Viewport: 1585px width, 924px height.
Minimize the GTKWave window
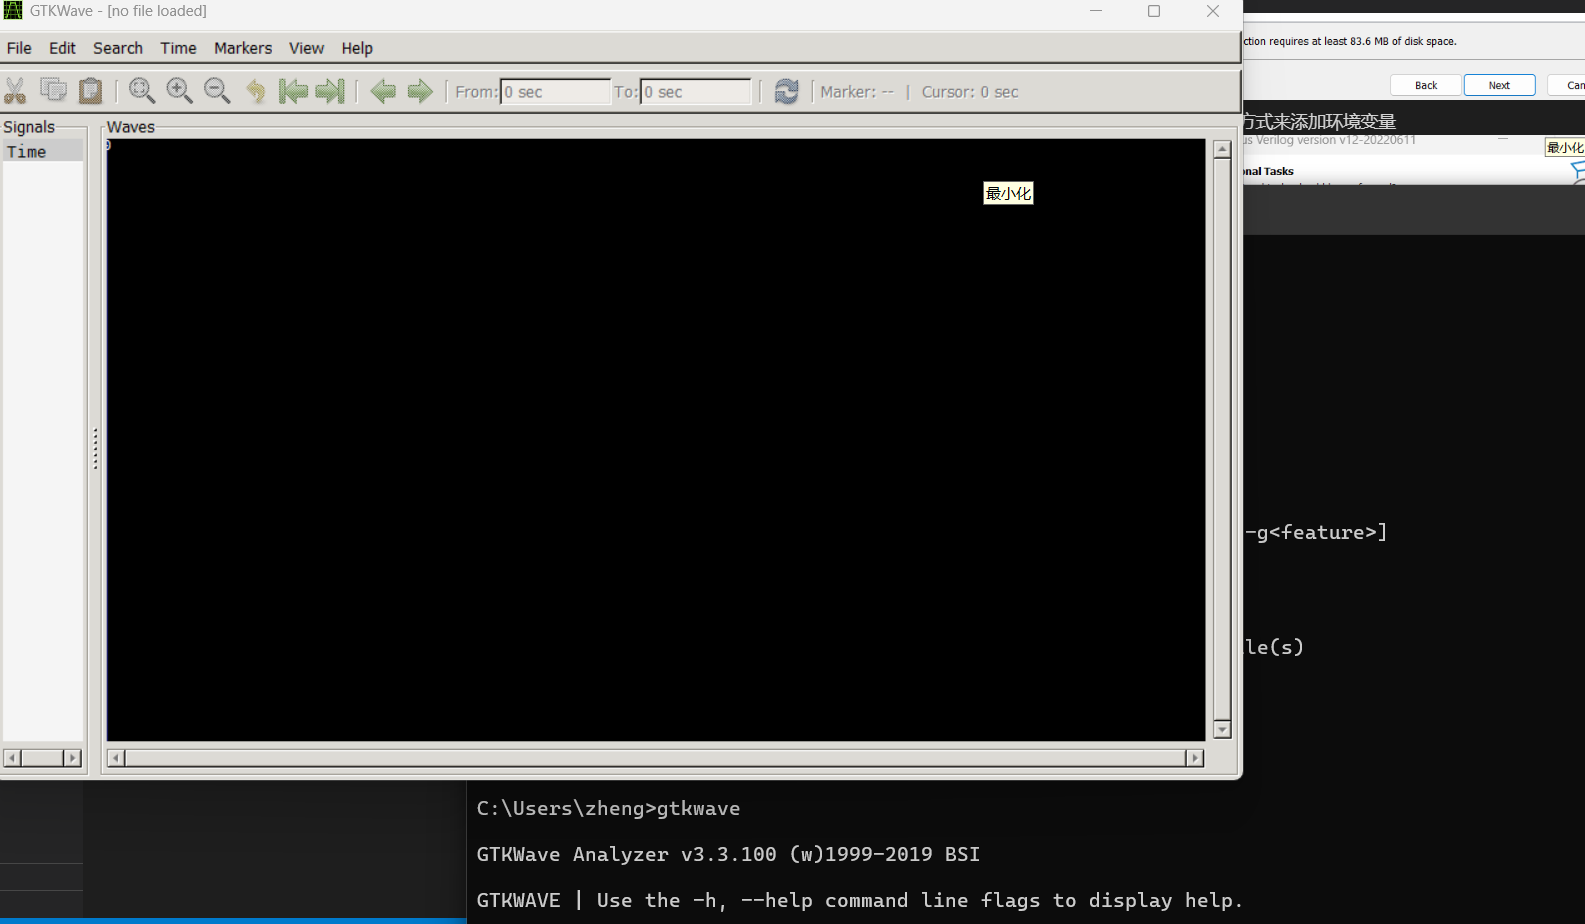click(1096, 11)
